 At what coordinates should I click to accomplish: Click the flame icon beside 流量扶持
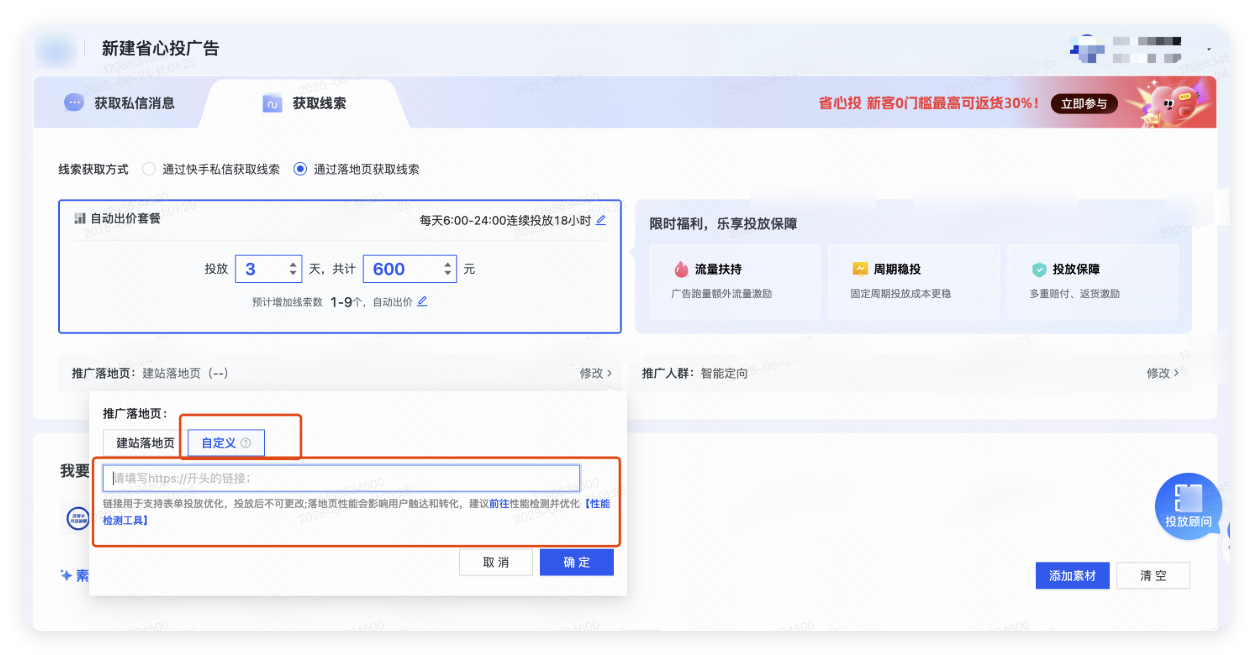tap(681, 268)
